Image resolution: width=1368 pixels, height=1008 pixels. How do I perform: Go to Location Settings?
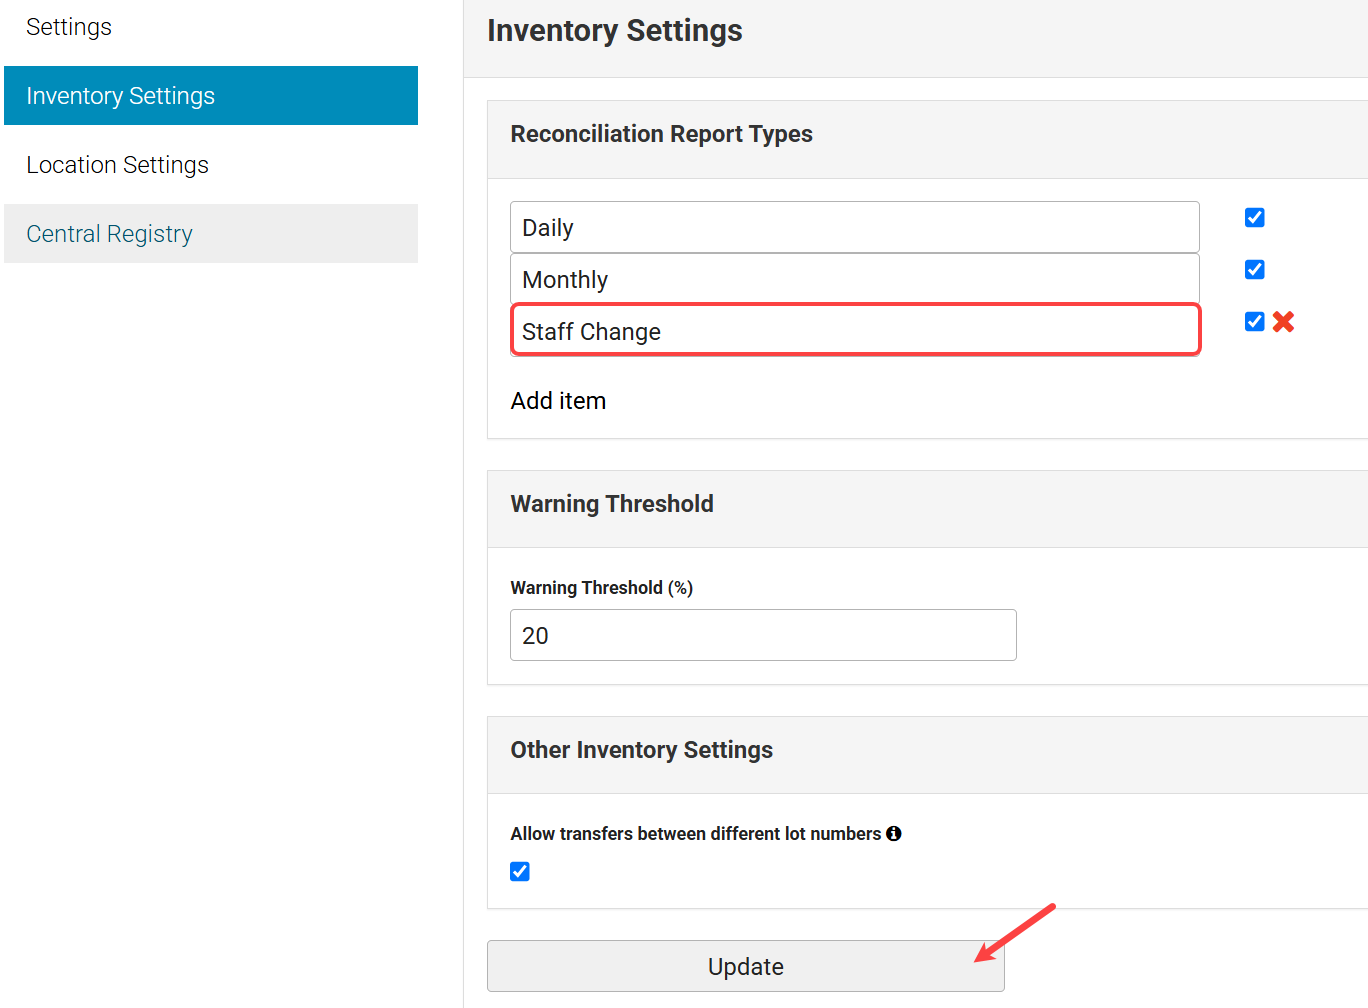[117, 165]
